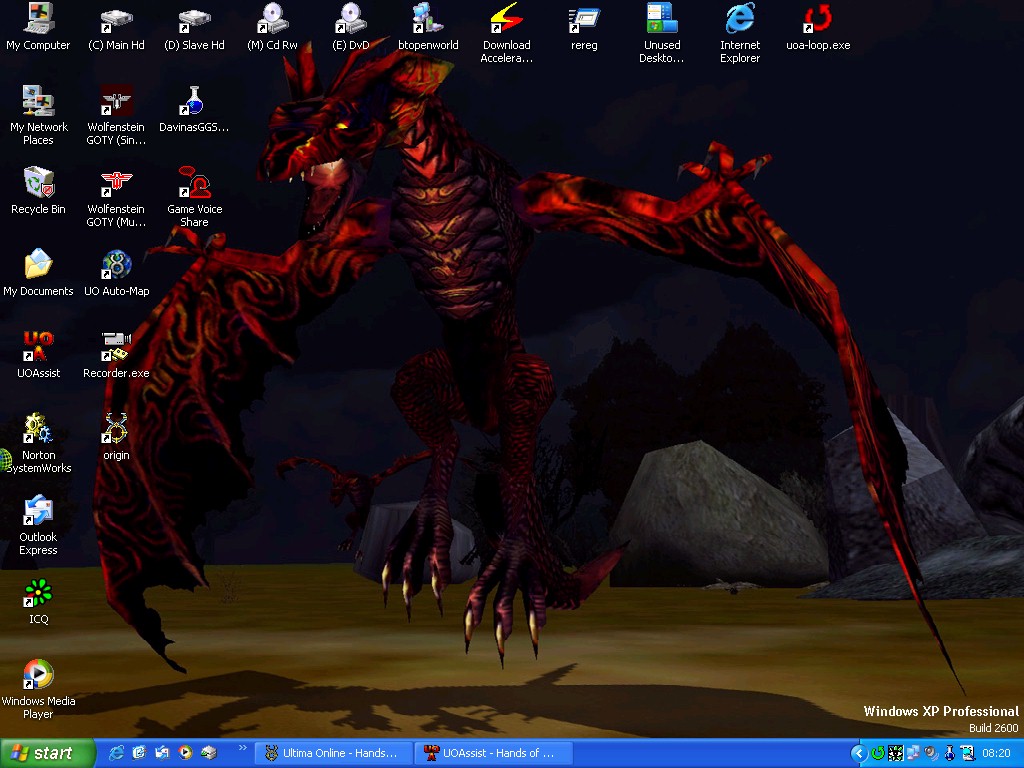Click the (M) Cd Rw drive shortcut

pos(272,26)
